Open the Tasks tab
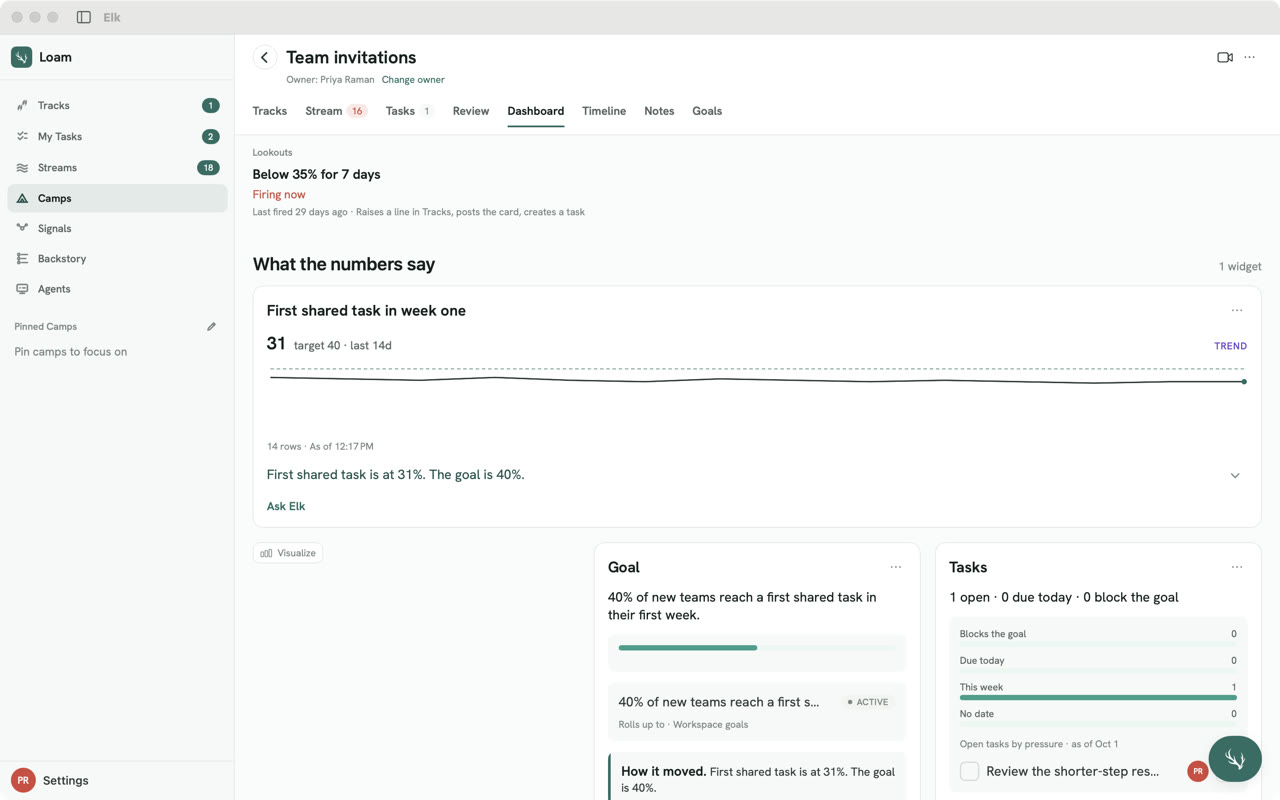The image size is (1280, 800). (x=409, y=111)
